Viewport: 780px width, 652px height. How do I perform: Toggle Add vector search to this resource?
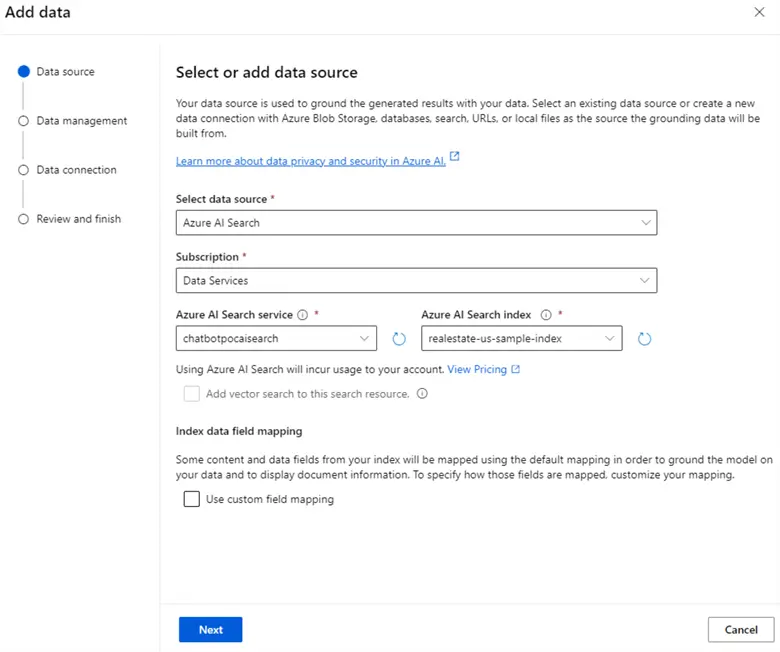192,394
